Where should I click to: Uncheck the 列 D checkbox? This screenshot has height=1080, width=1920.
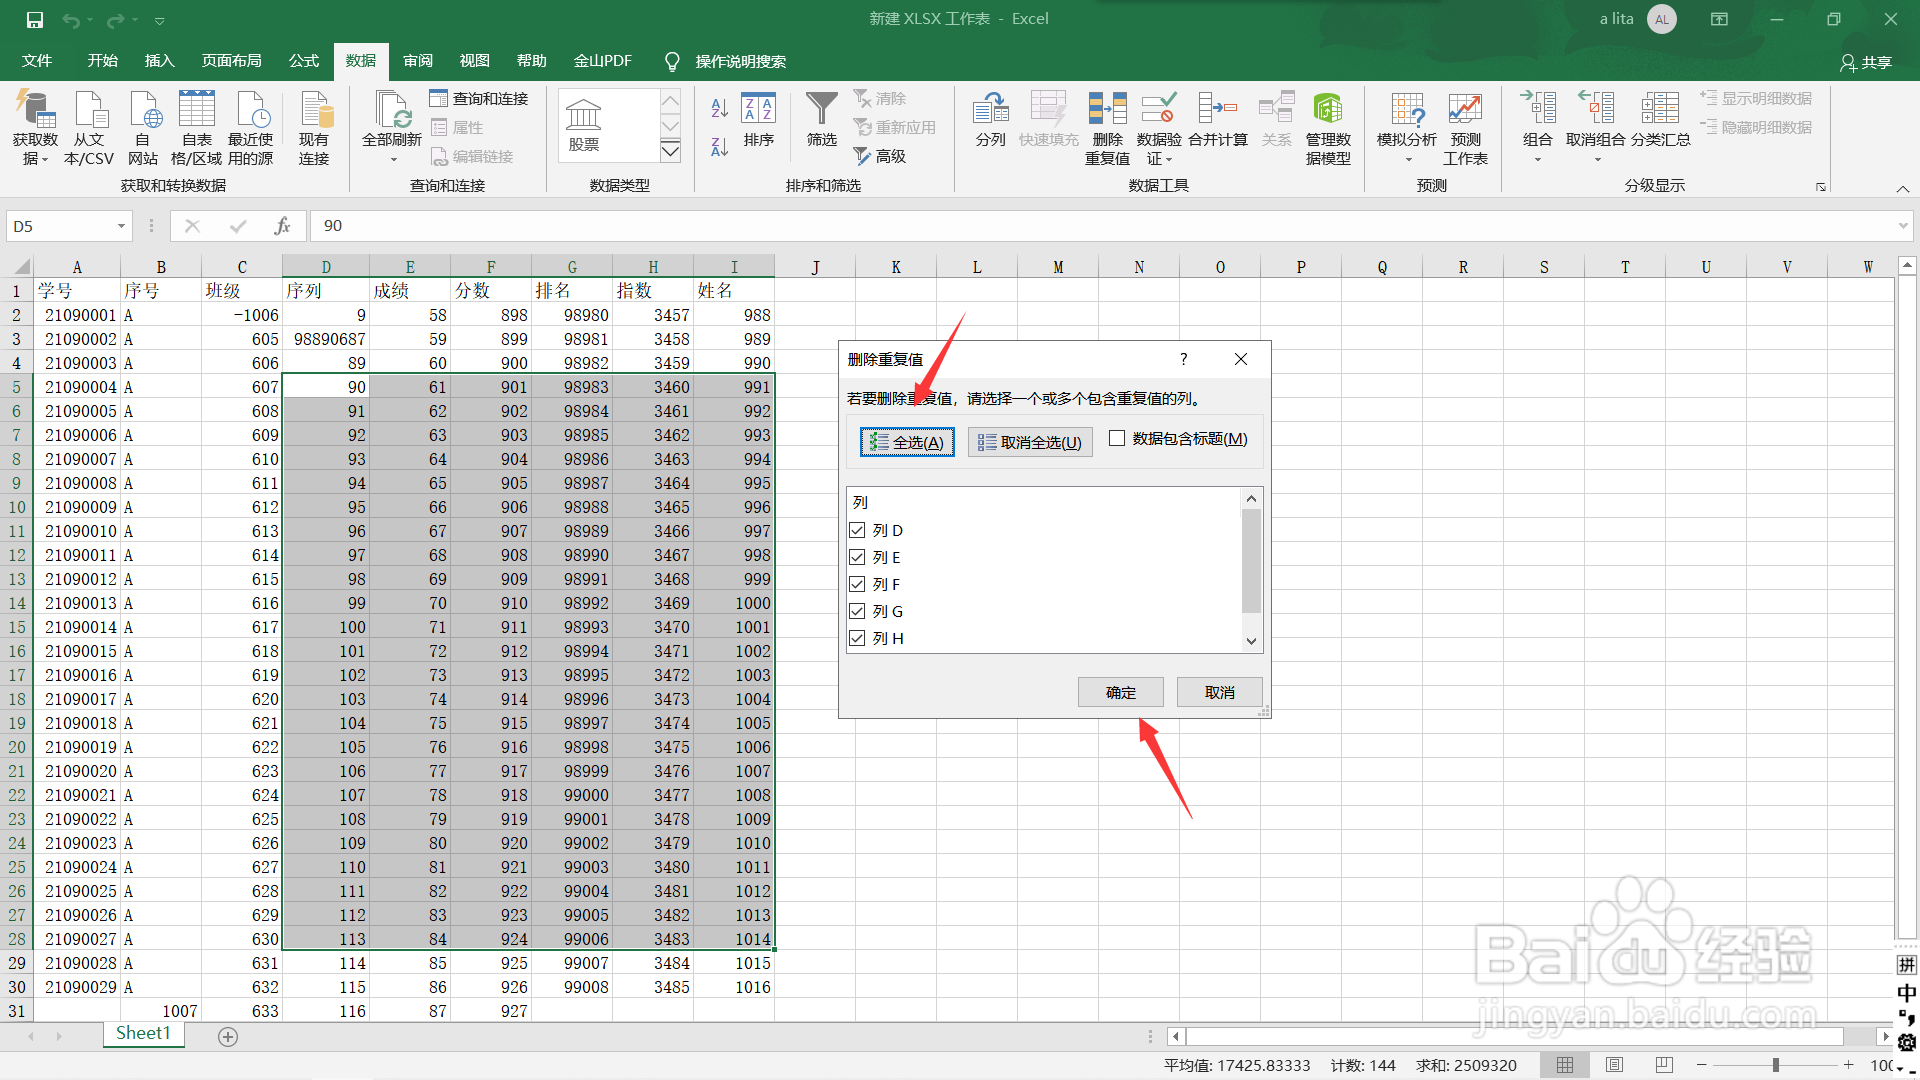(x=857, y=530)
